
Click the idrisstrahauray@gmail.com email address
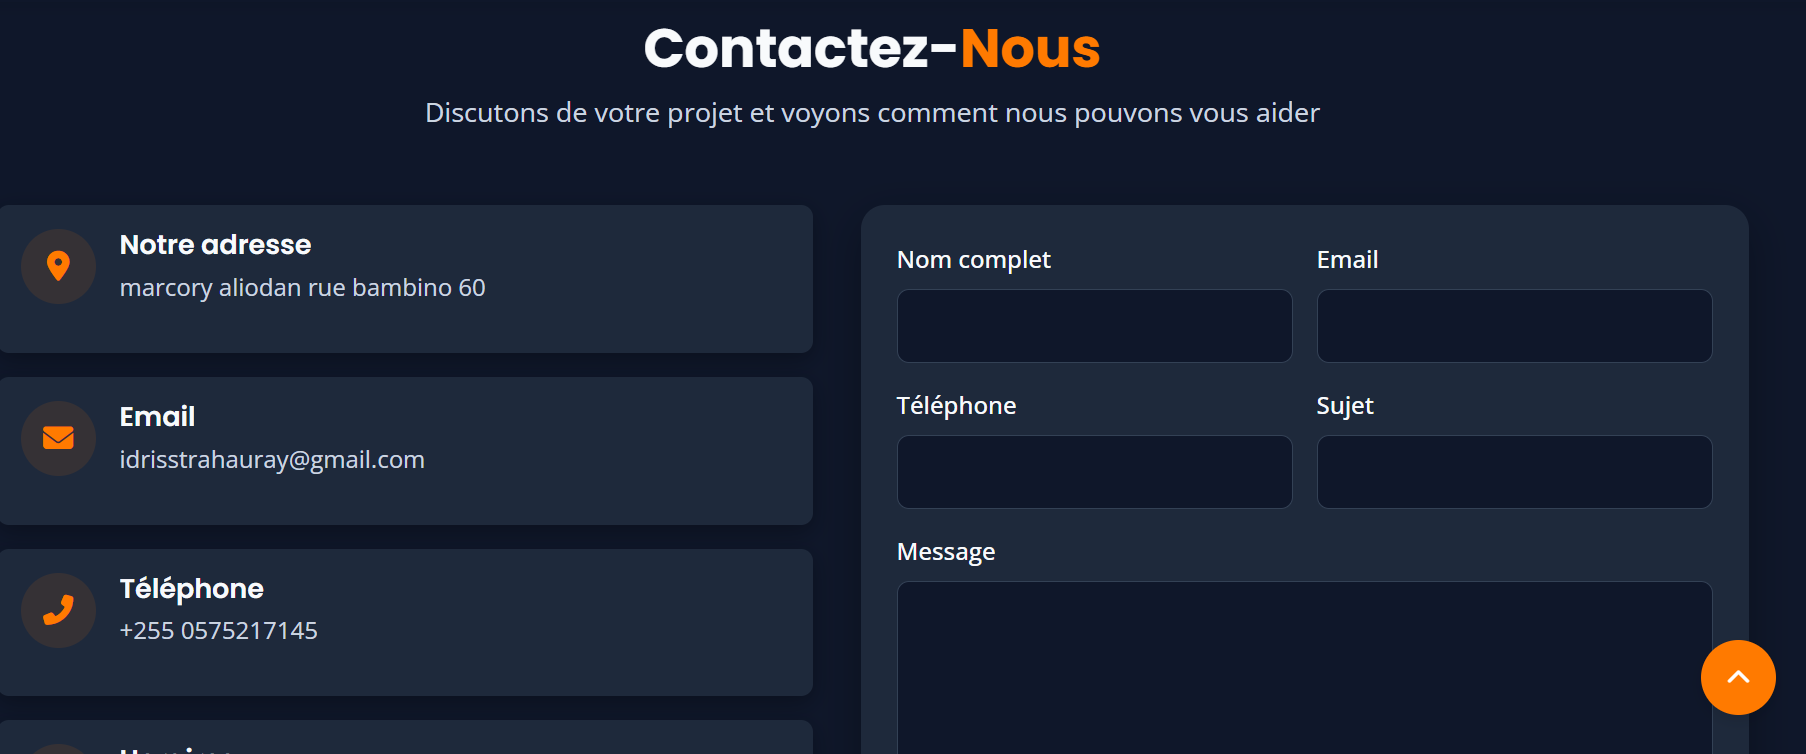coord(272,460)
